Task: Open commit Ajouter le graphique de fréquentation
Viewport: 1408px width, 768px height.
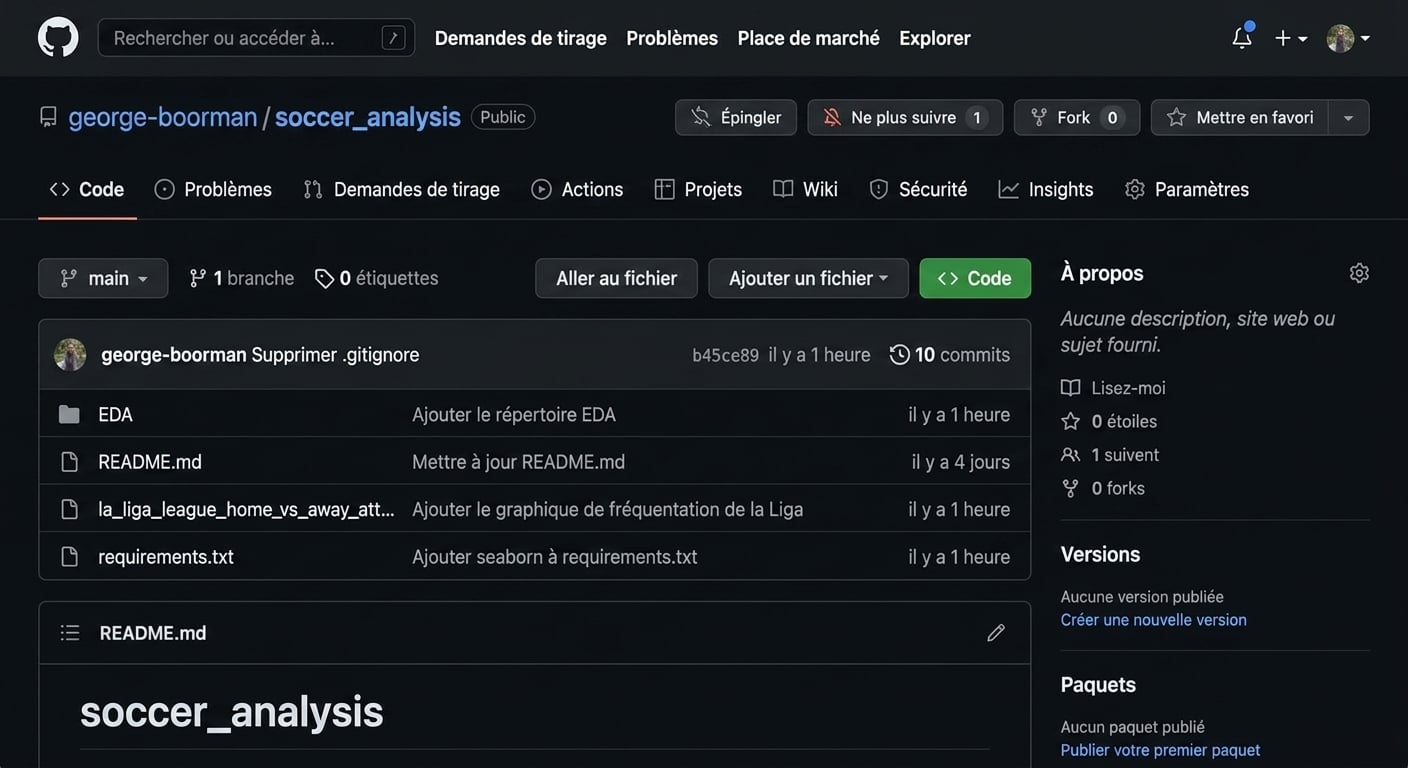Action: (607, 509)
